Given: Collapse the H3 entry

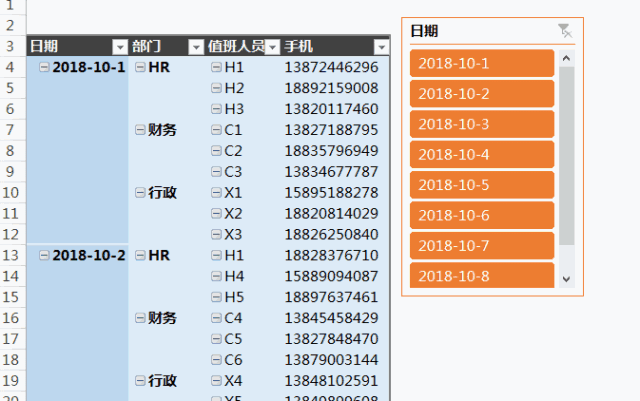Looking at the screenshot, I should click(x=216, y=109).
